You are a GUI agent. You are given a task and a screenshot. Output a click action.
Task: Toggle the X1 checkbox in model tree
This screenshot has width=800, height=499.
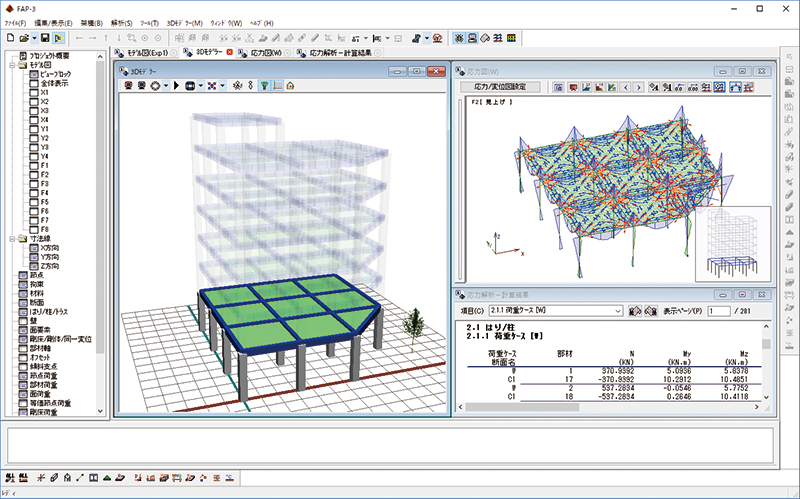pos(33,92)
